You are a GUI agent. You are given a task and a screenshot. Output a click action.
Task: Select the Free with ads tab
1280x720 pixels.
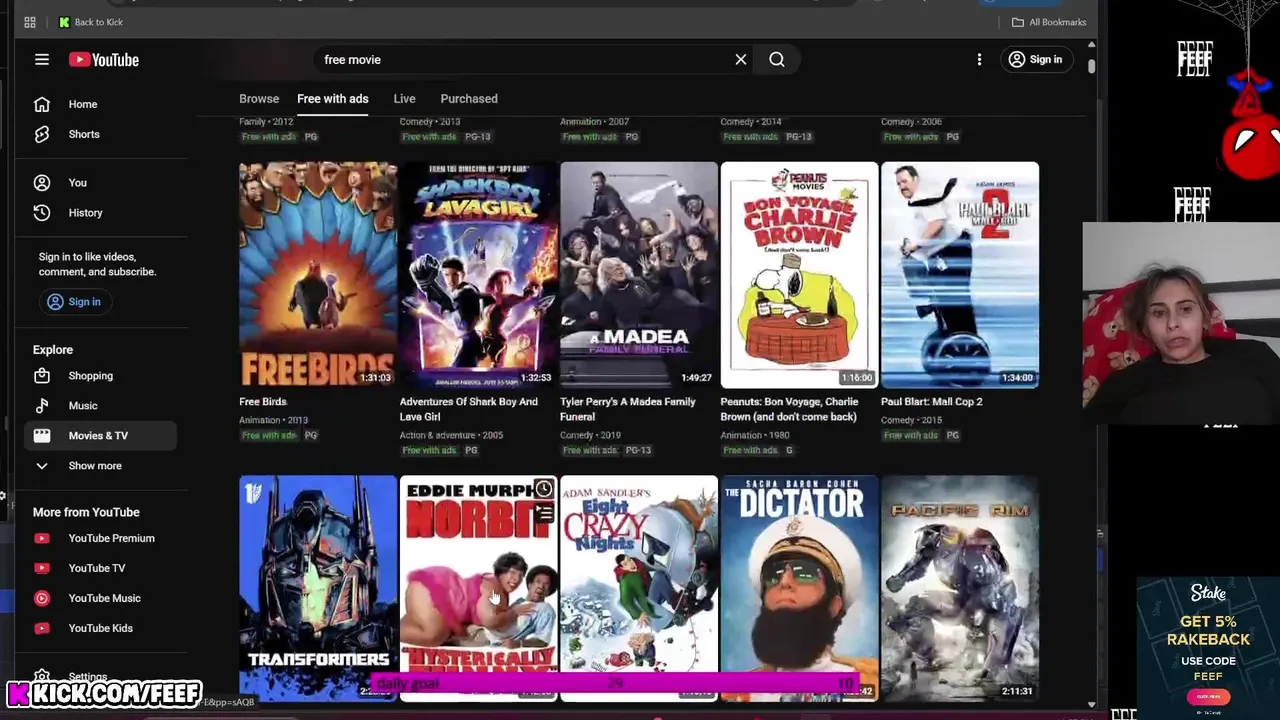point(333,99)
